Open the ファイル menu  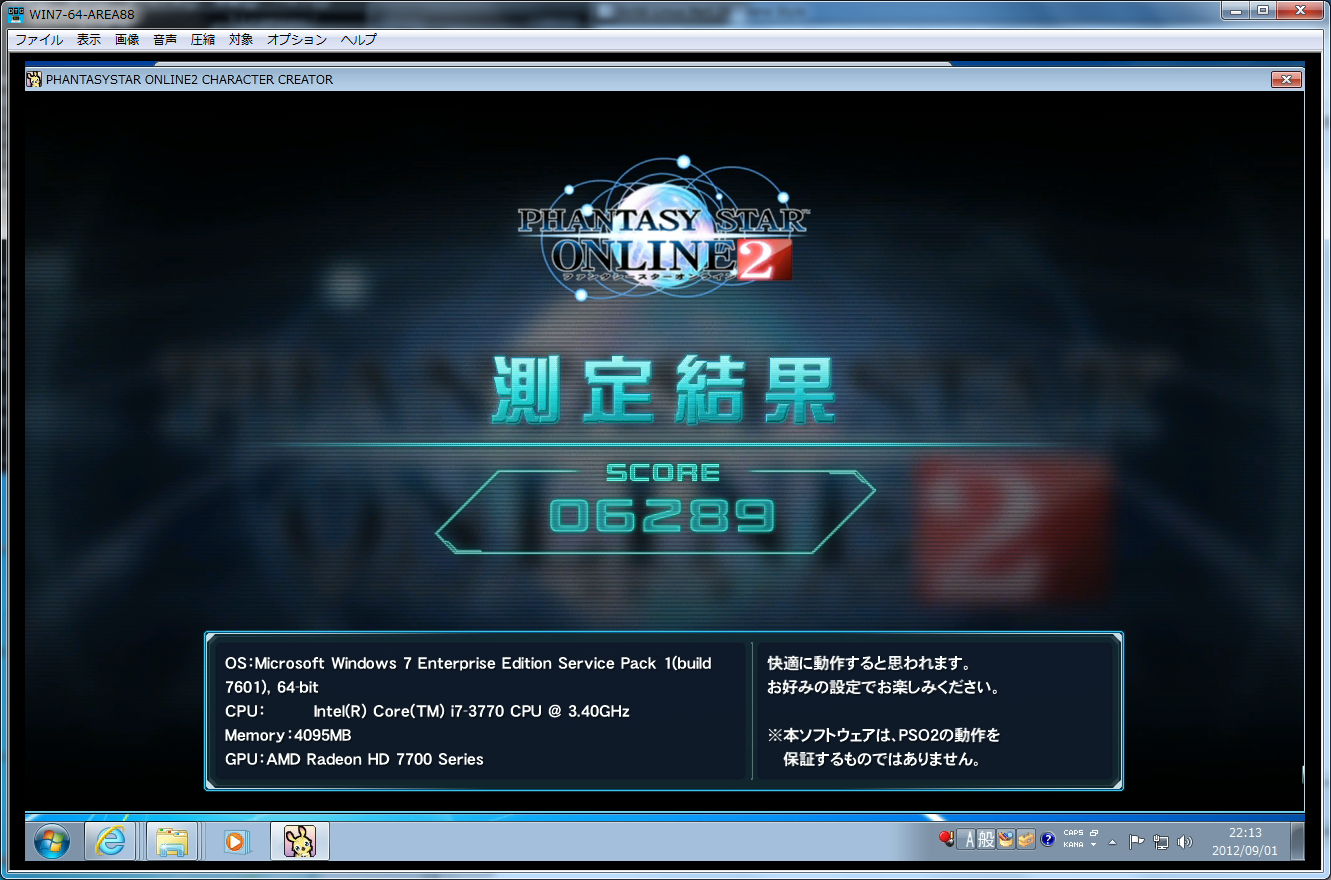(39, 40)
